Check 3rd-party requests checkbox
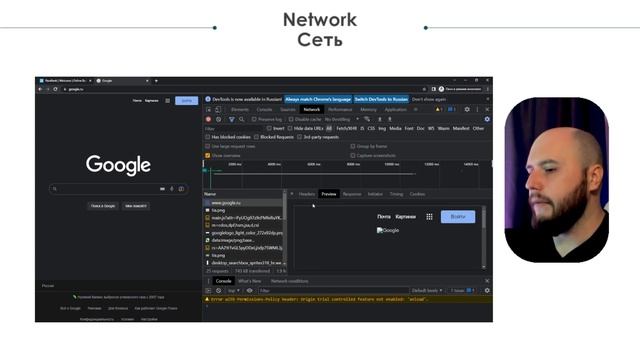Viewport: 640px width, 360px height. click(300, 137)
